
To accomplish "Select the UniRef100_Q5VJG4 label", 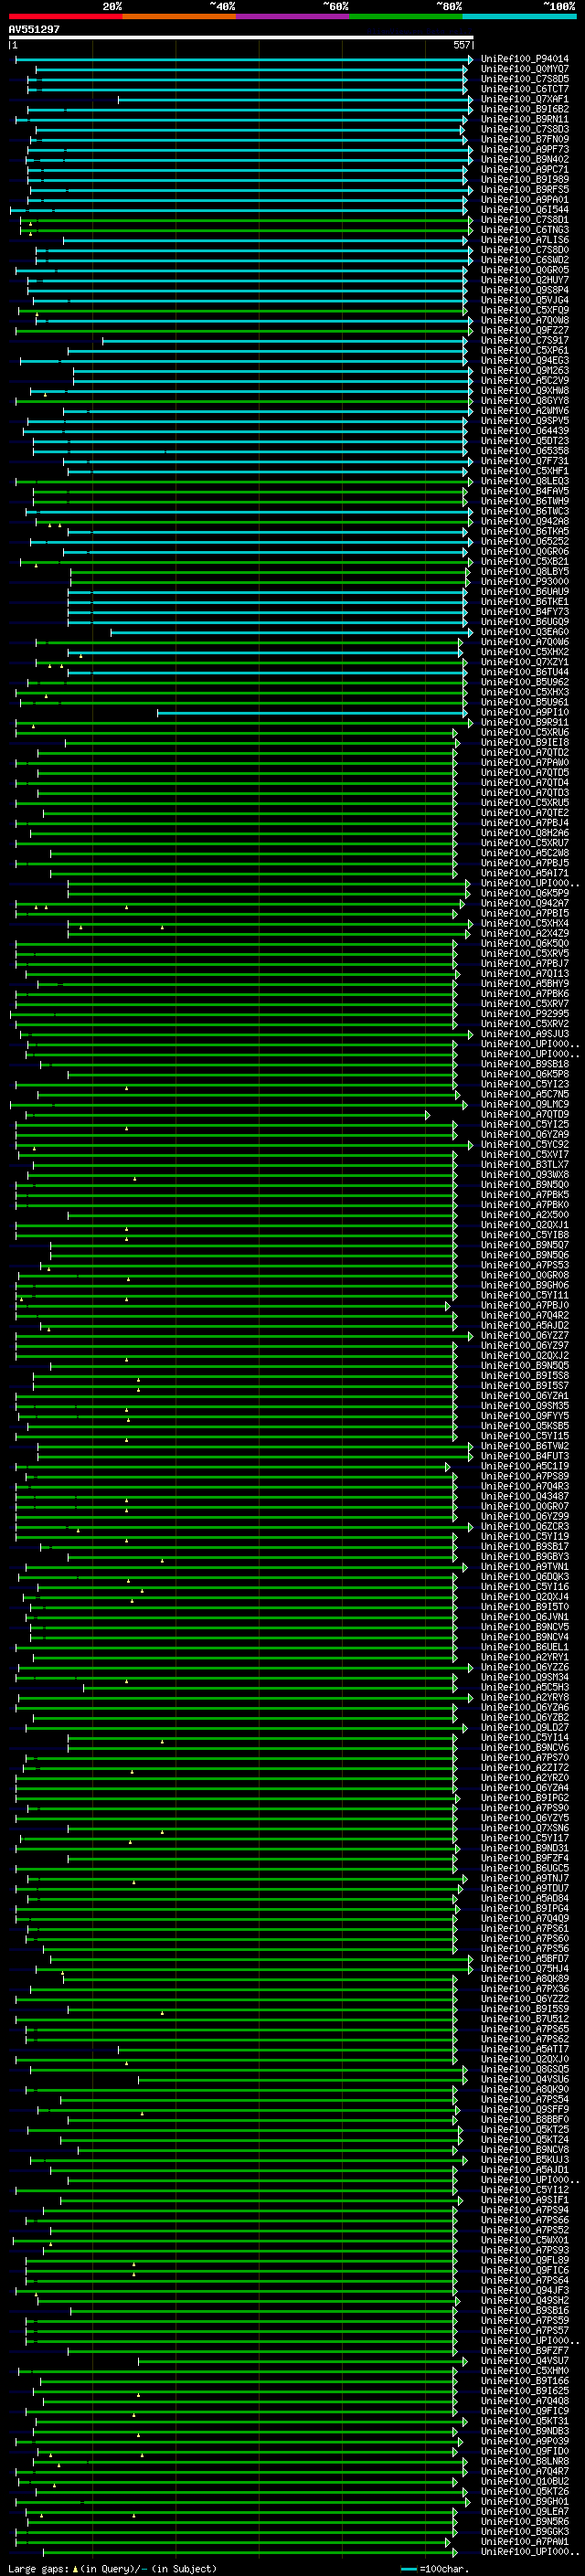I will click(x=525, y=300).
